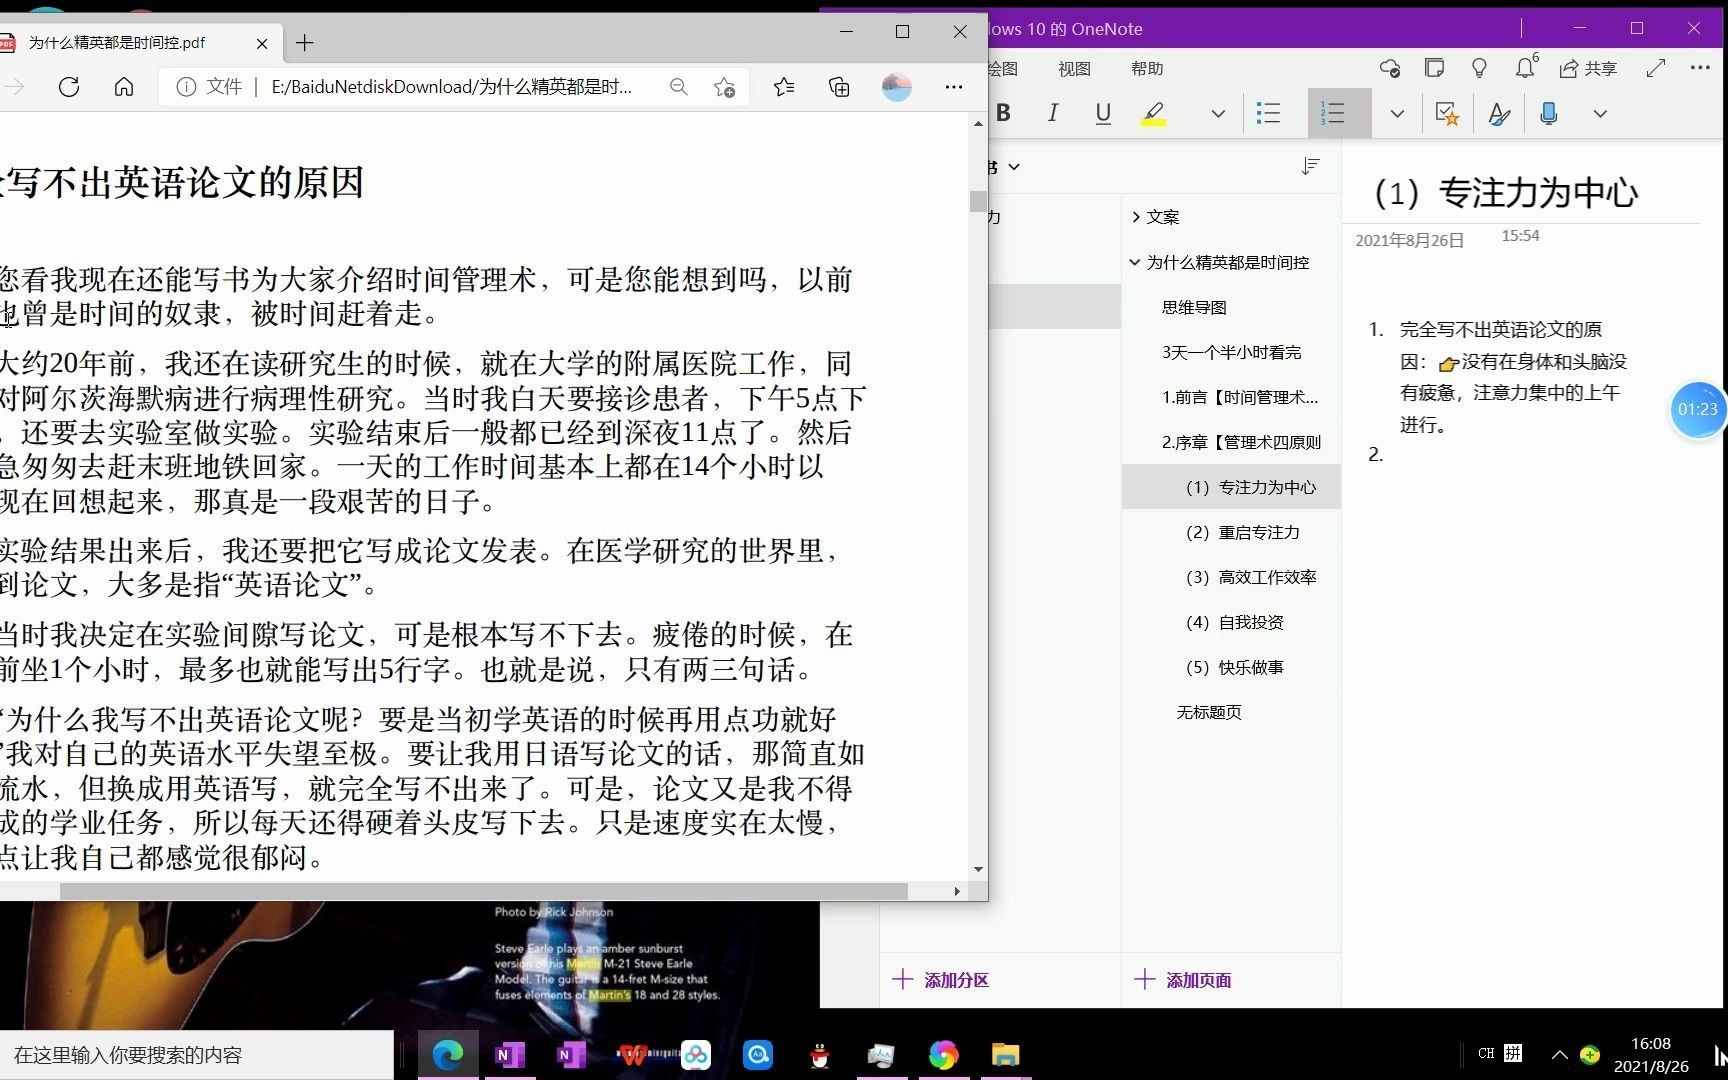Expand dropdown next to dictation microphone

(1600, 113)
